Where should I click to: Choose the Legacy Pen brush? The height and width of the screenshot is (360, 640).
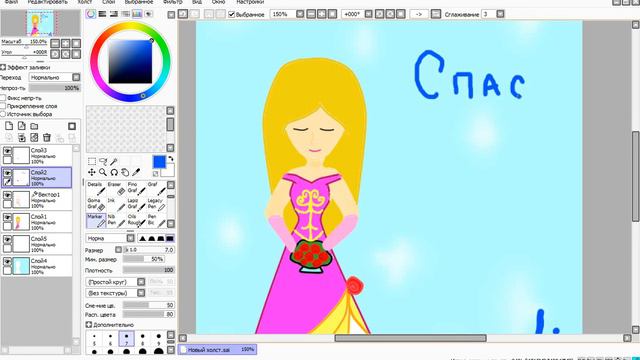157,204
